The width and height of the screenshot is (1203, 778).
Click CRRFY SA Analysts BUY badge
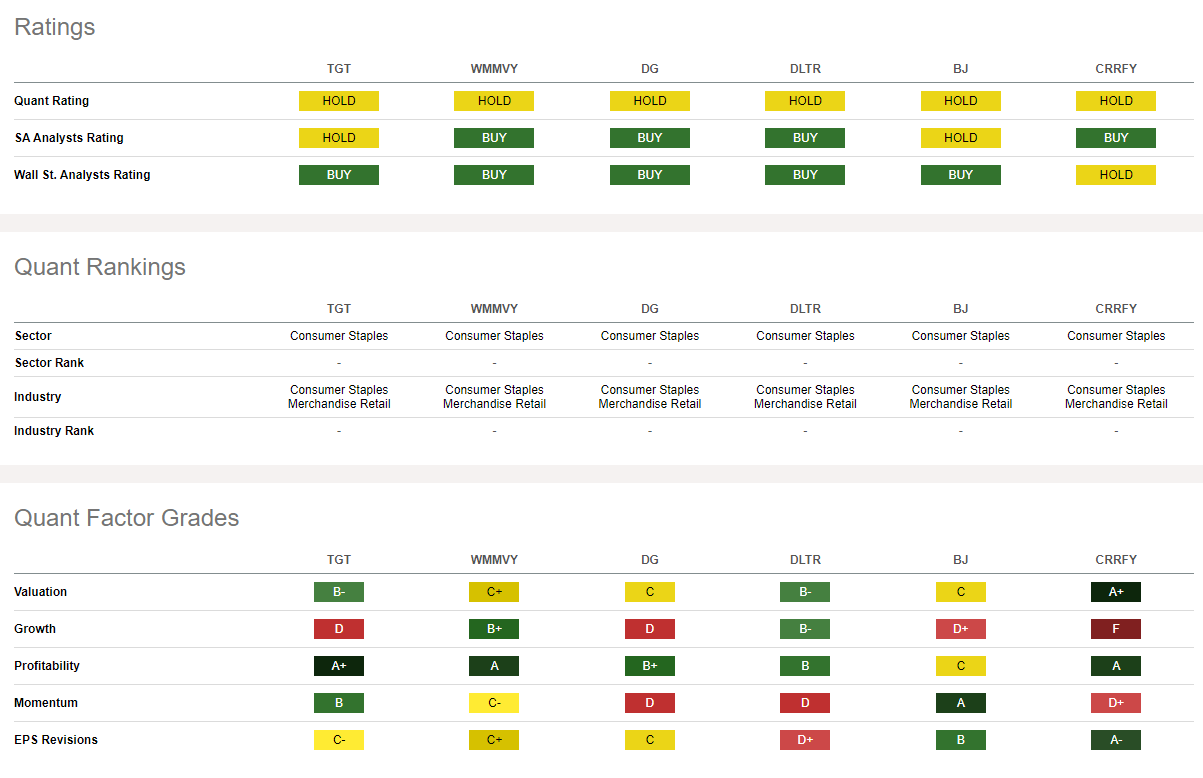click(x=1116, y=138)
